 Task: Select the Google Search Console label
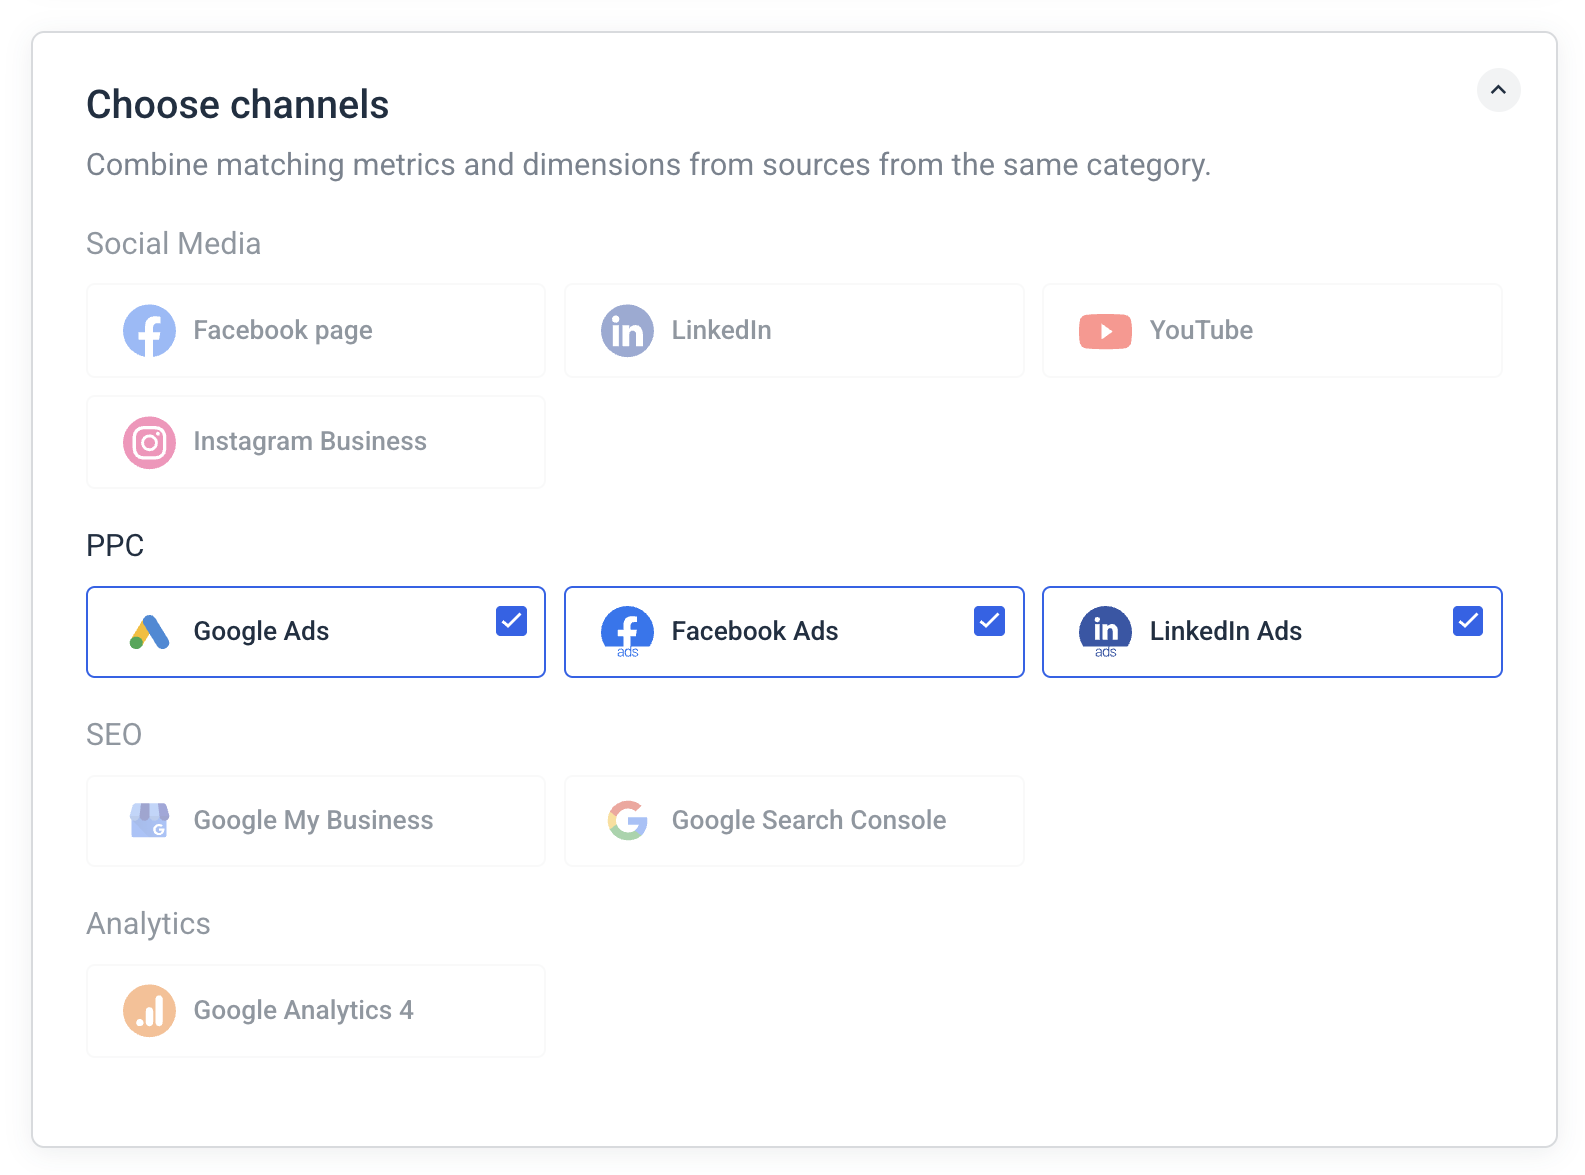pyautogui.click(x=808, y=821)
